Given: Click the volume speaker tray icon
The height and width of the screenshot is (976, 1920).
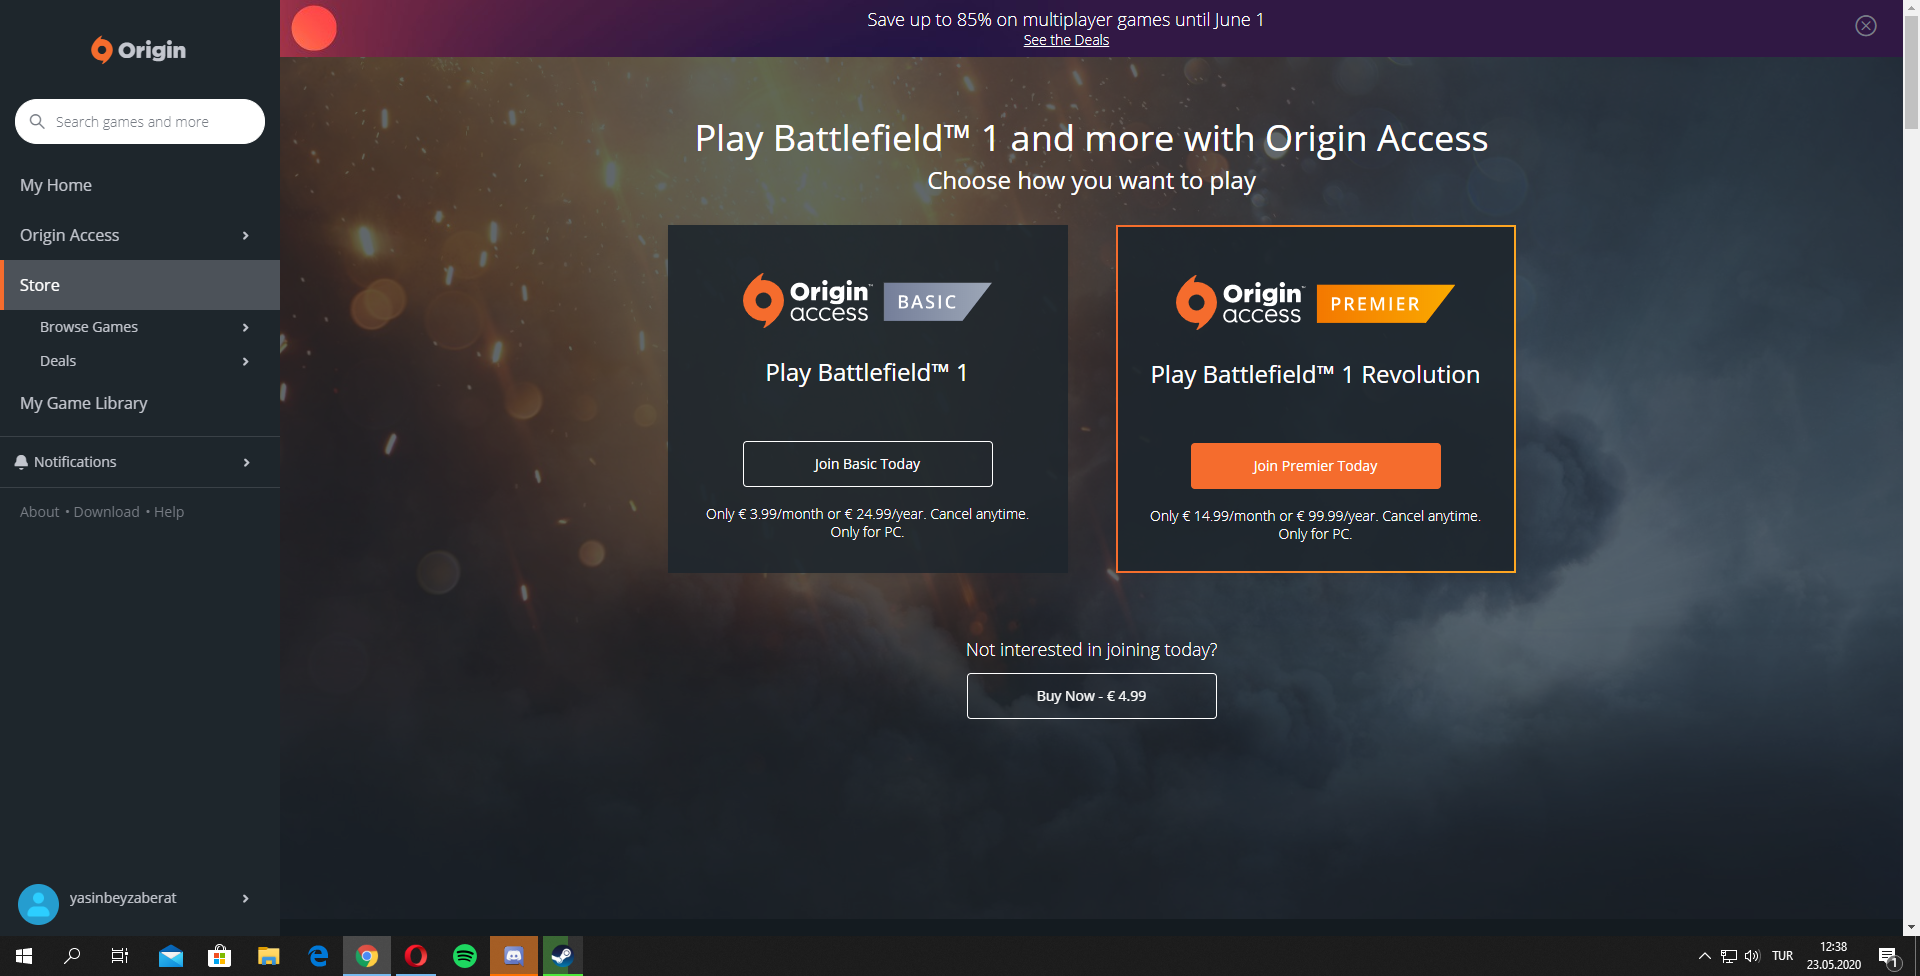Looking at the screenshot, I should tap(1752, 956).
